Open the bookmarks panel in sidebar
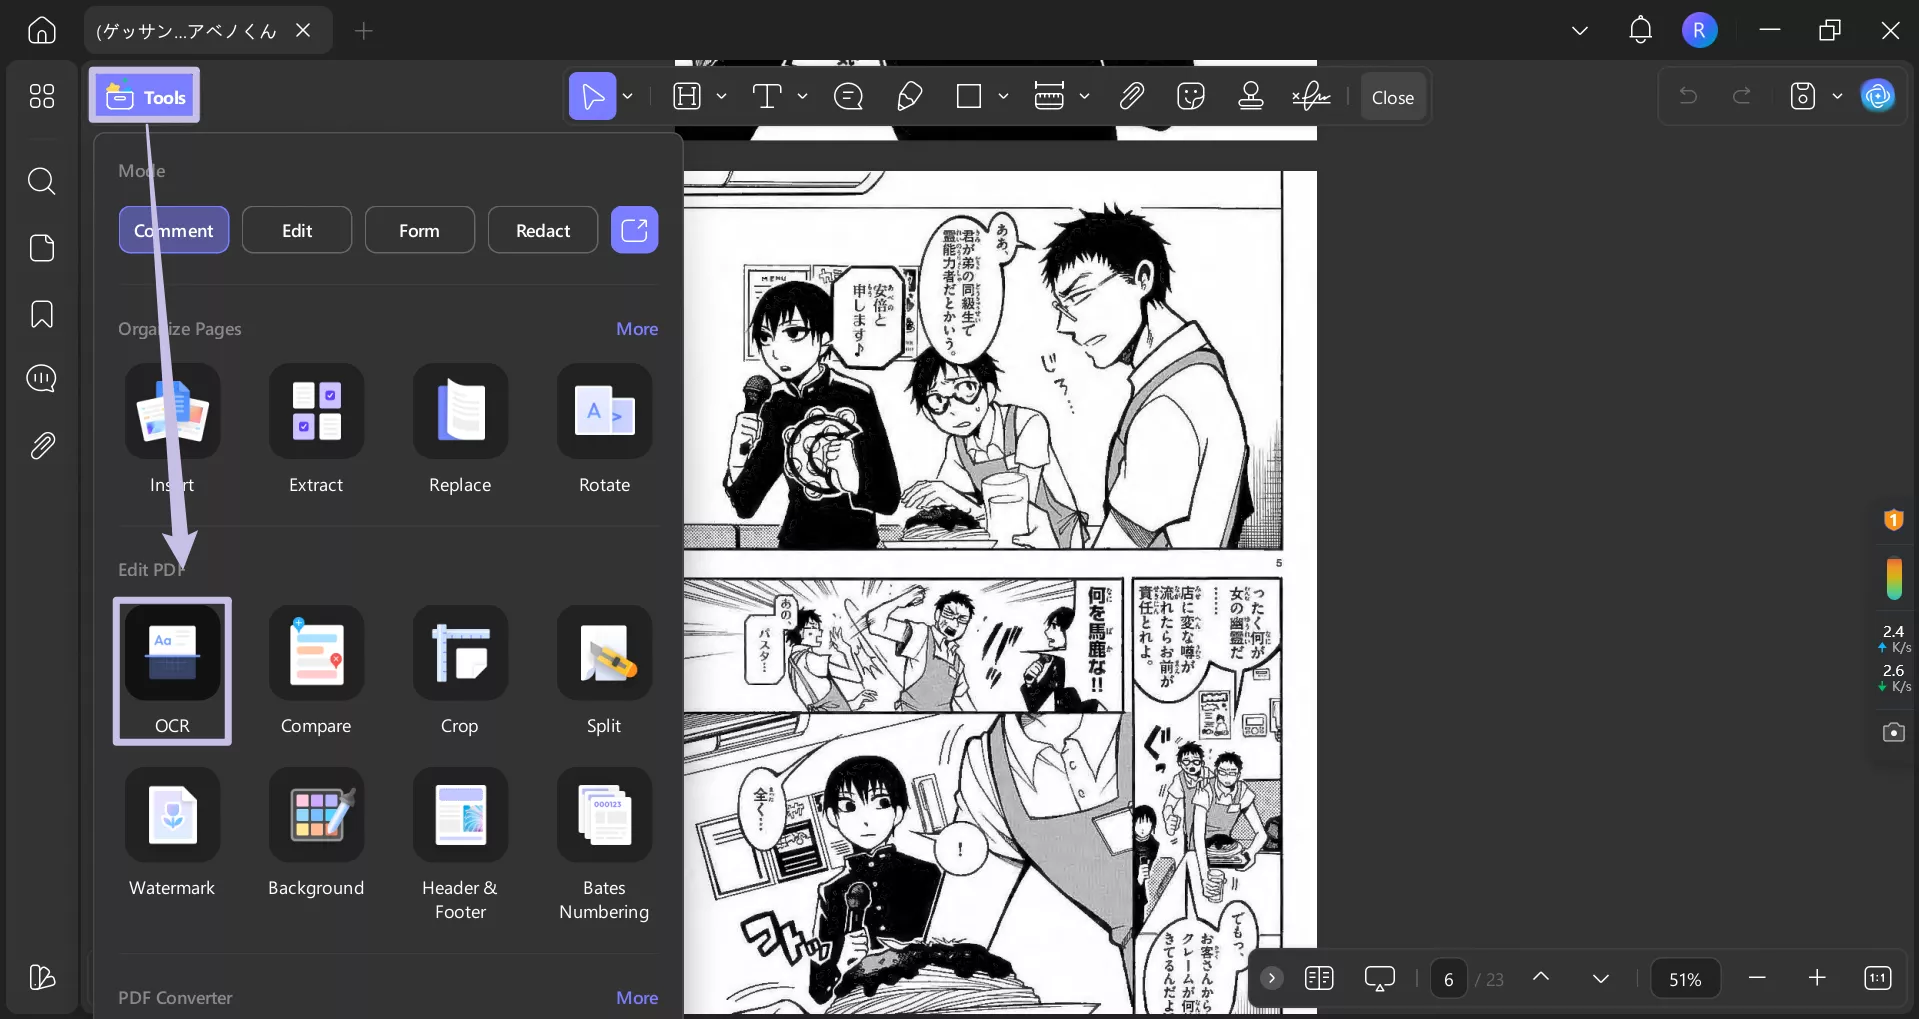This screenshot has width=1919, height=1019. pyautogui.click(x=42, y=314)
